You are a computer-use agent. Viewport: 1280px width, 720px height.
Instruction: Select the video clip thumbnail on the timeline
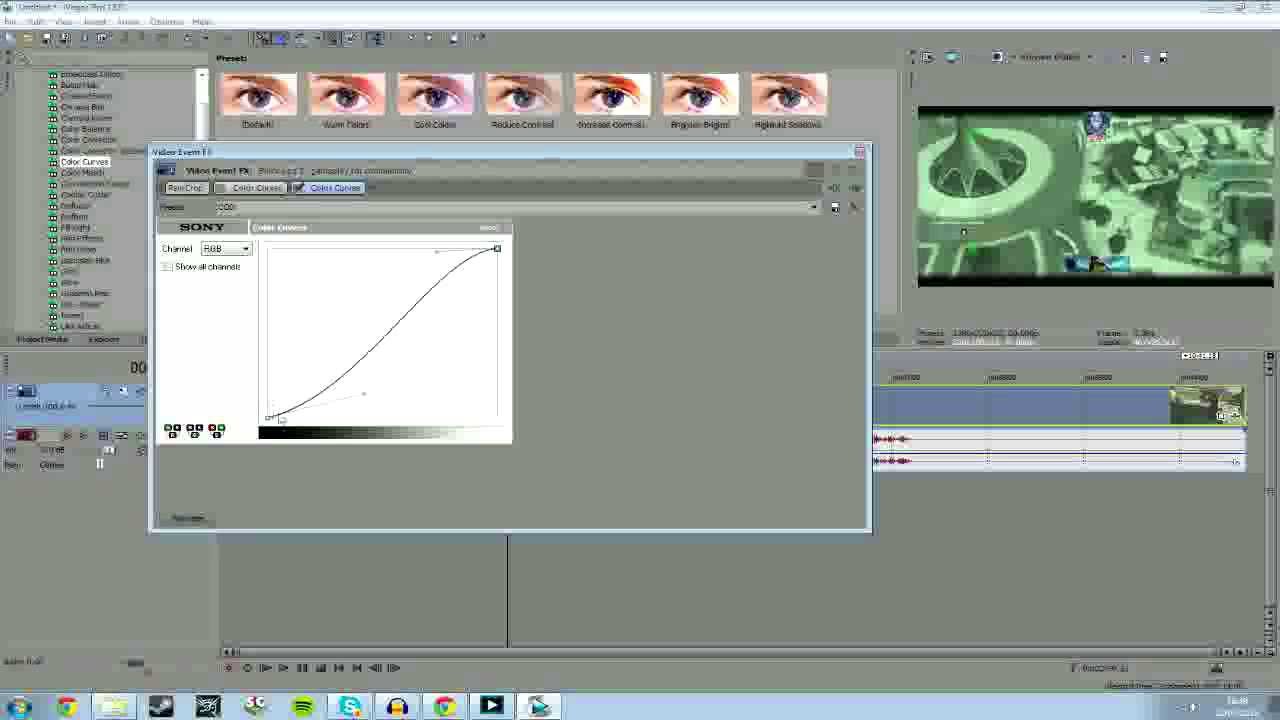1207,407
